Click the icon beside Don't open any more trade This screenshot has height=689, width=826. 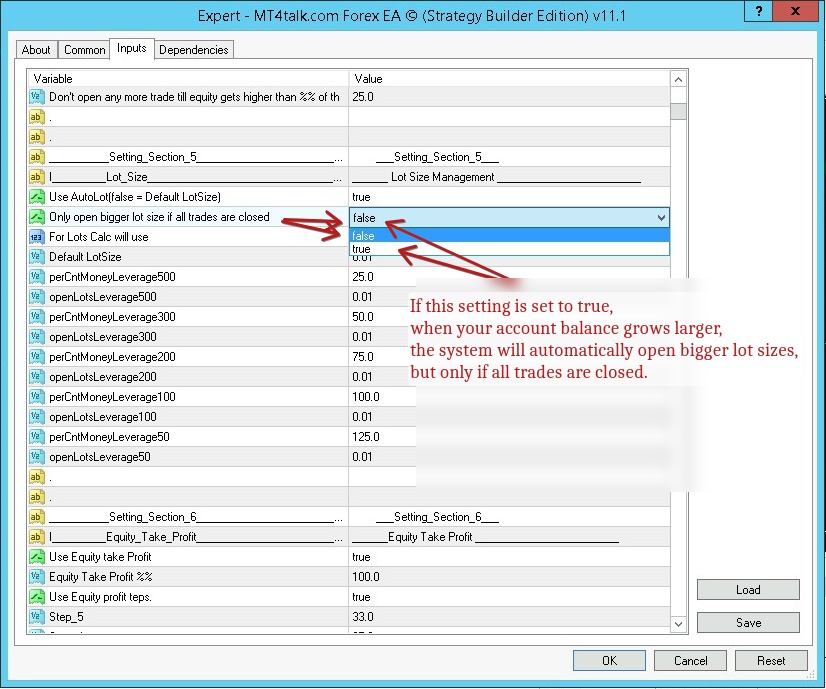pyautogui.click(x=36, y=97)
